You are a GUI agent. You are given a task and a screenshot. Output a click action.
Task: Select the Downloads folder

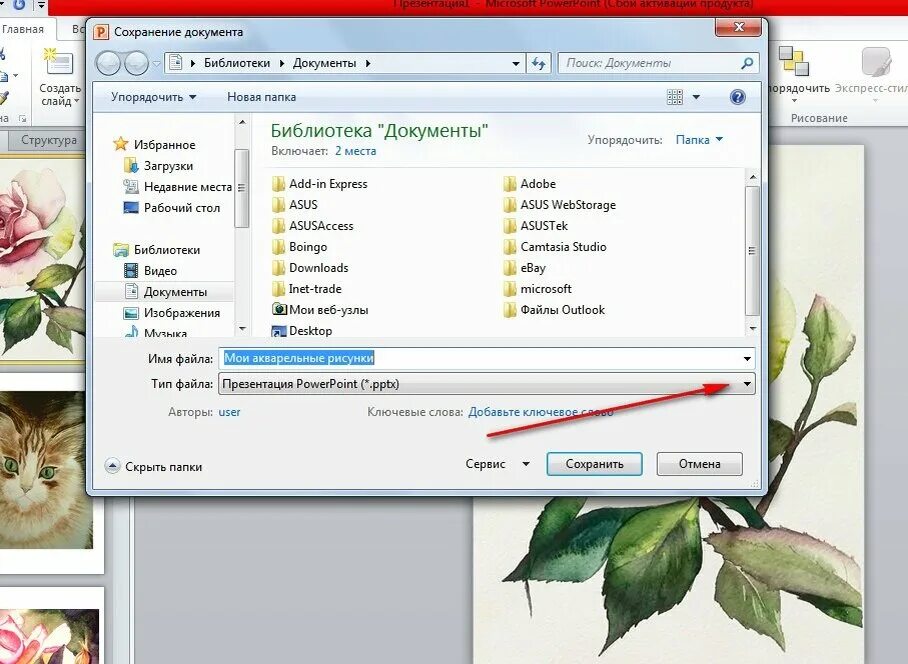310,268
